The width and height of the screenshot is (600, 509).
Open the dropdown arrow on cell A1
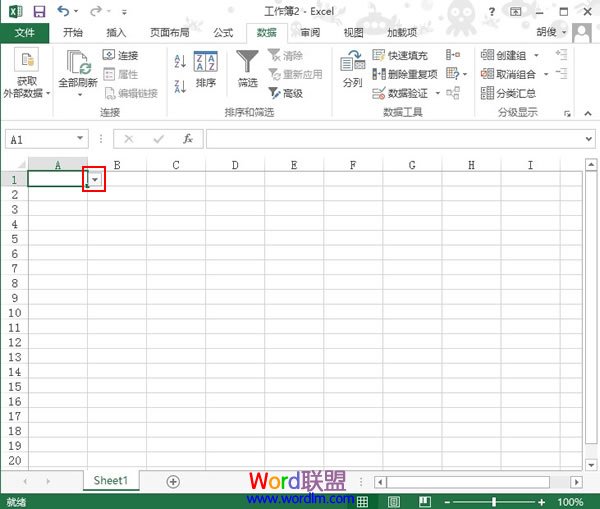point(95,179)
